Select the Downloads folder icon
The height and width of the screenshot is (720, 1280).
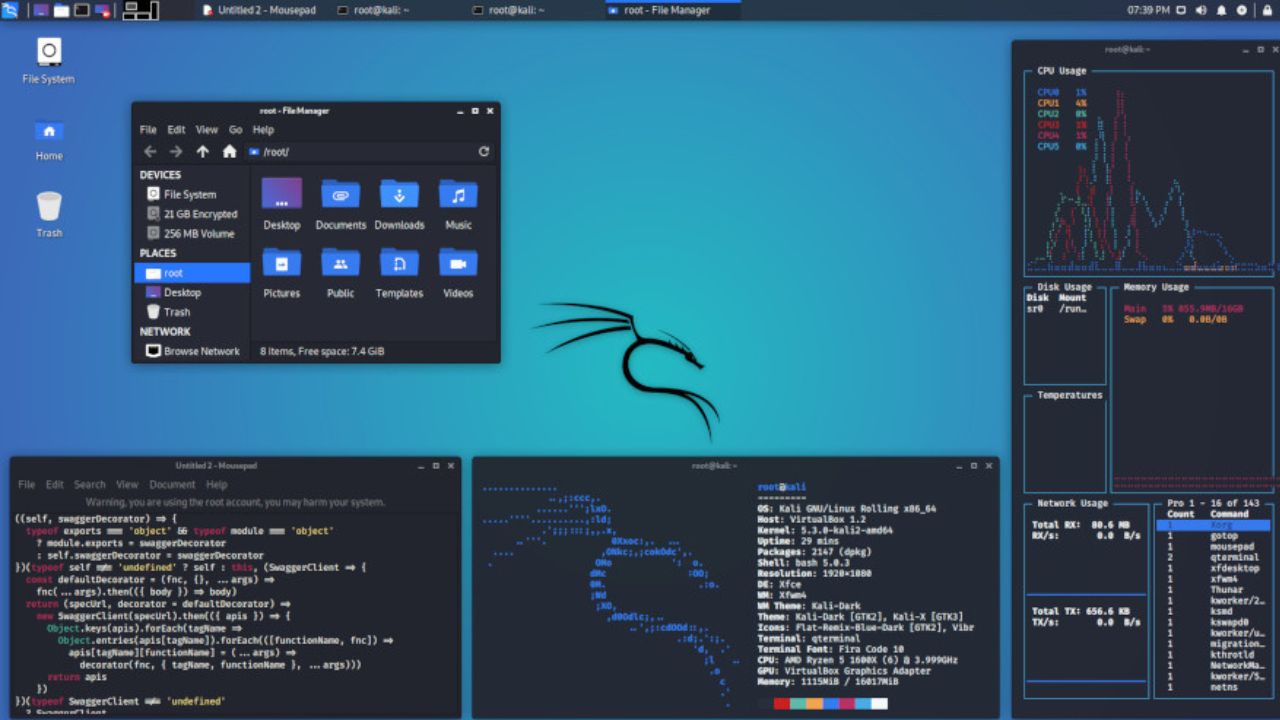coord(400,204)
